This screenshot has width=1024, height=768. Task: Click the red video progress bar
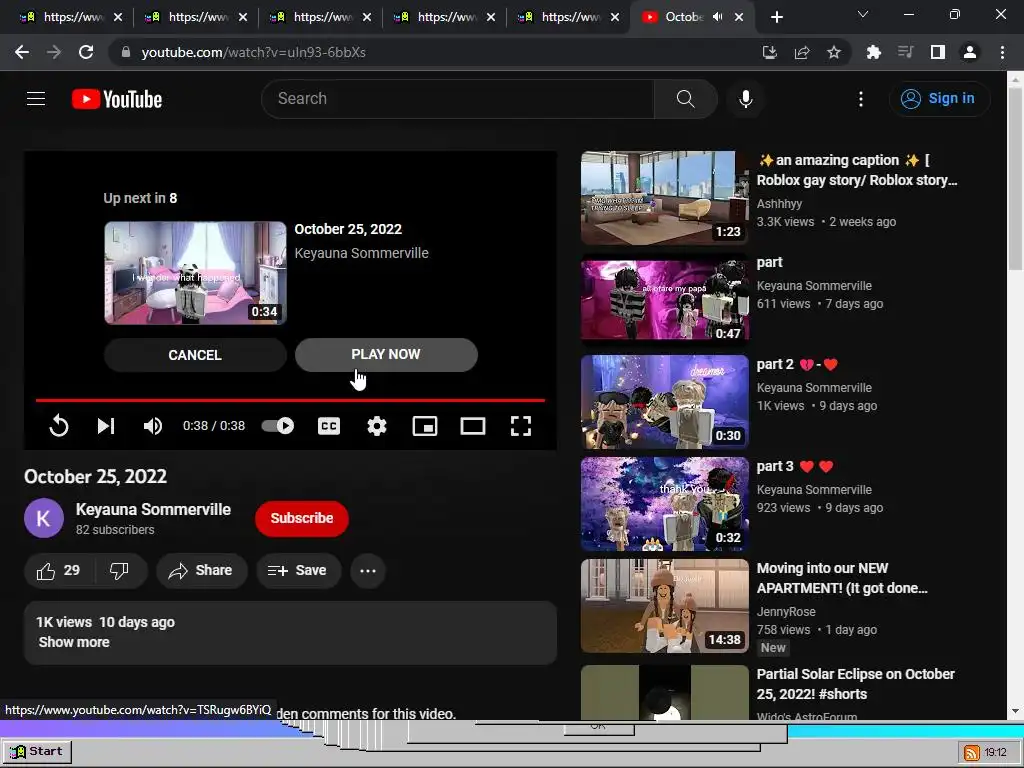[290, 400]
